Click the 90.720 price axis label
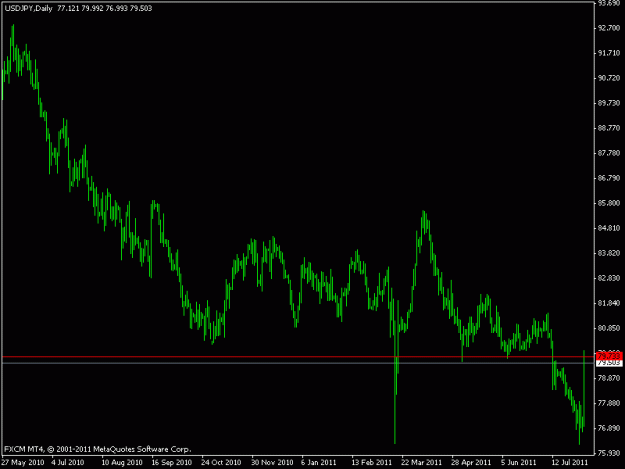The height and width of the screenshot is (469, 625). [609, 78]
